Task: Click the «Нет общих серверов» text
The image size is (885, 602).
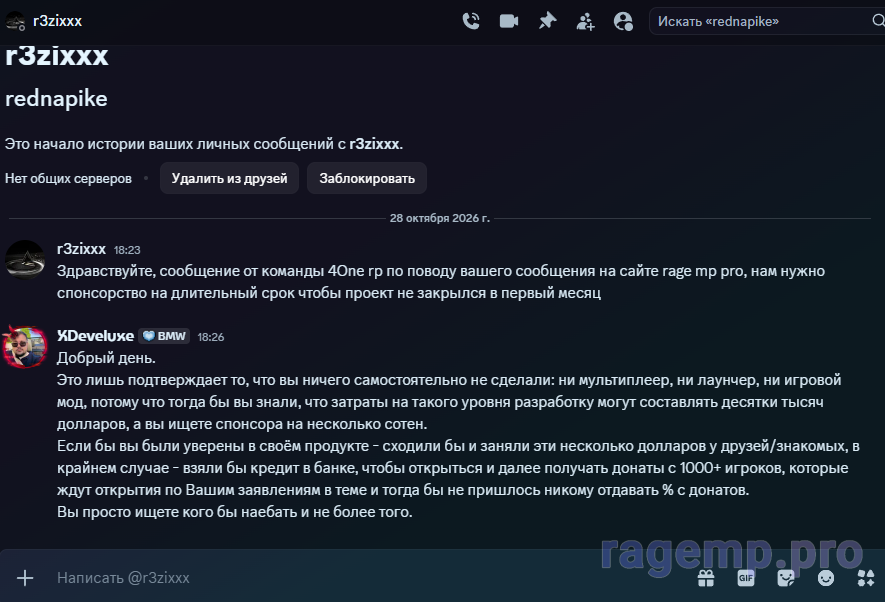Action: (x=68, y=178)
